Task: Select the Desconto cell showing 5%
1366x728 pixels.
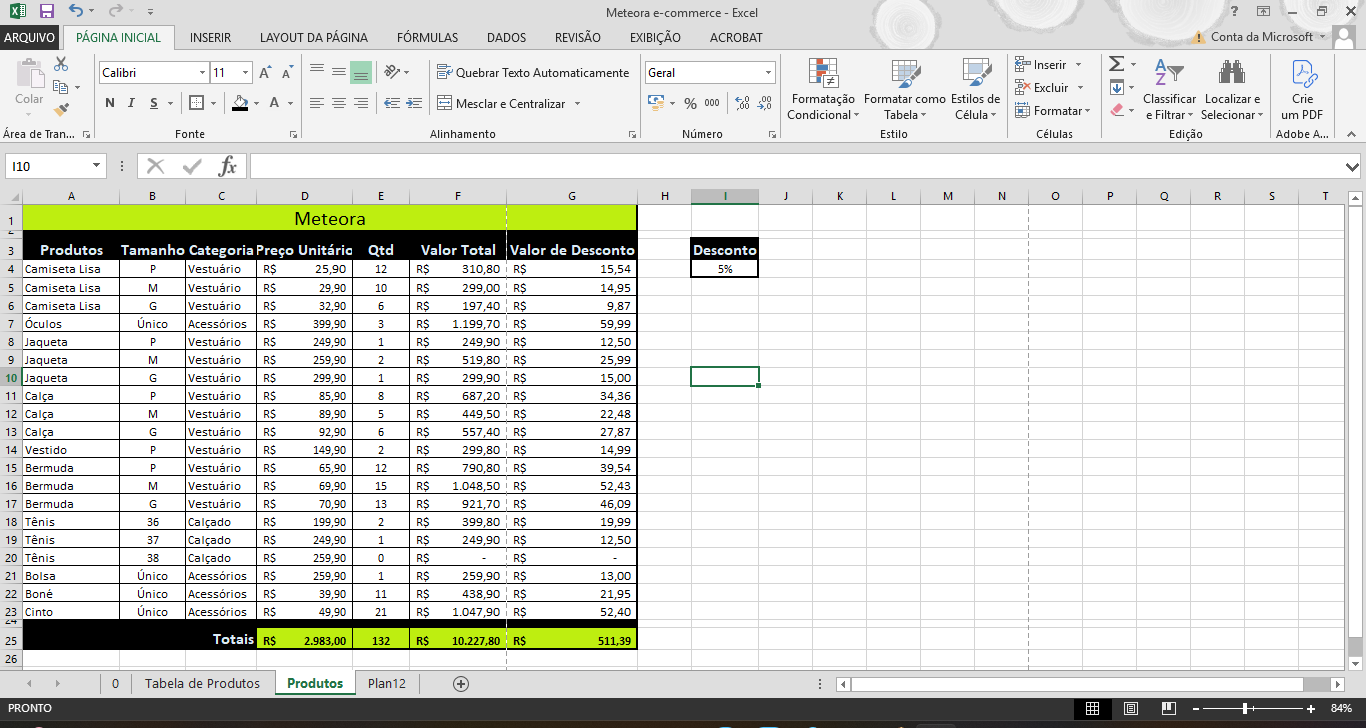Action: pos(725,269)
